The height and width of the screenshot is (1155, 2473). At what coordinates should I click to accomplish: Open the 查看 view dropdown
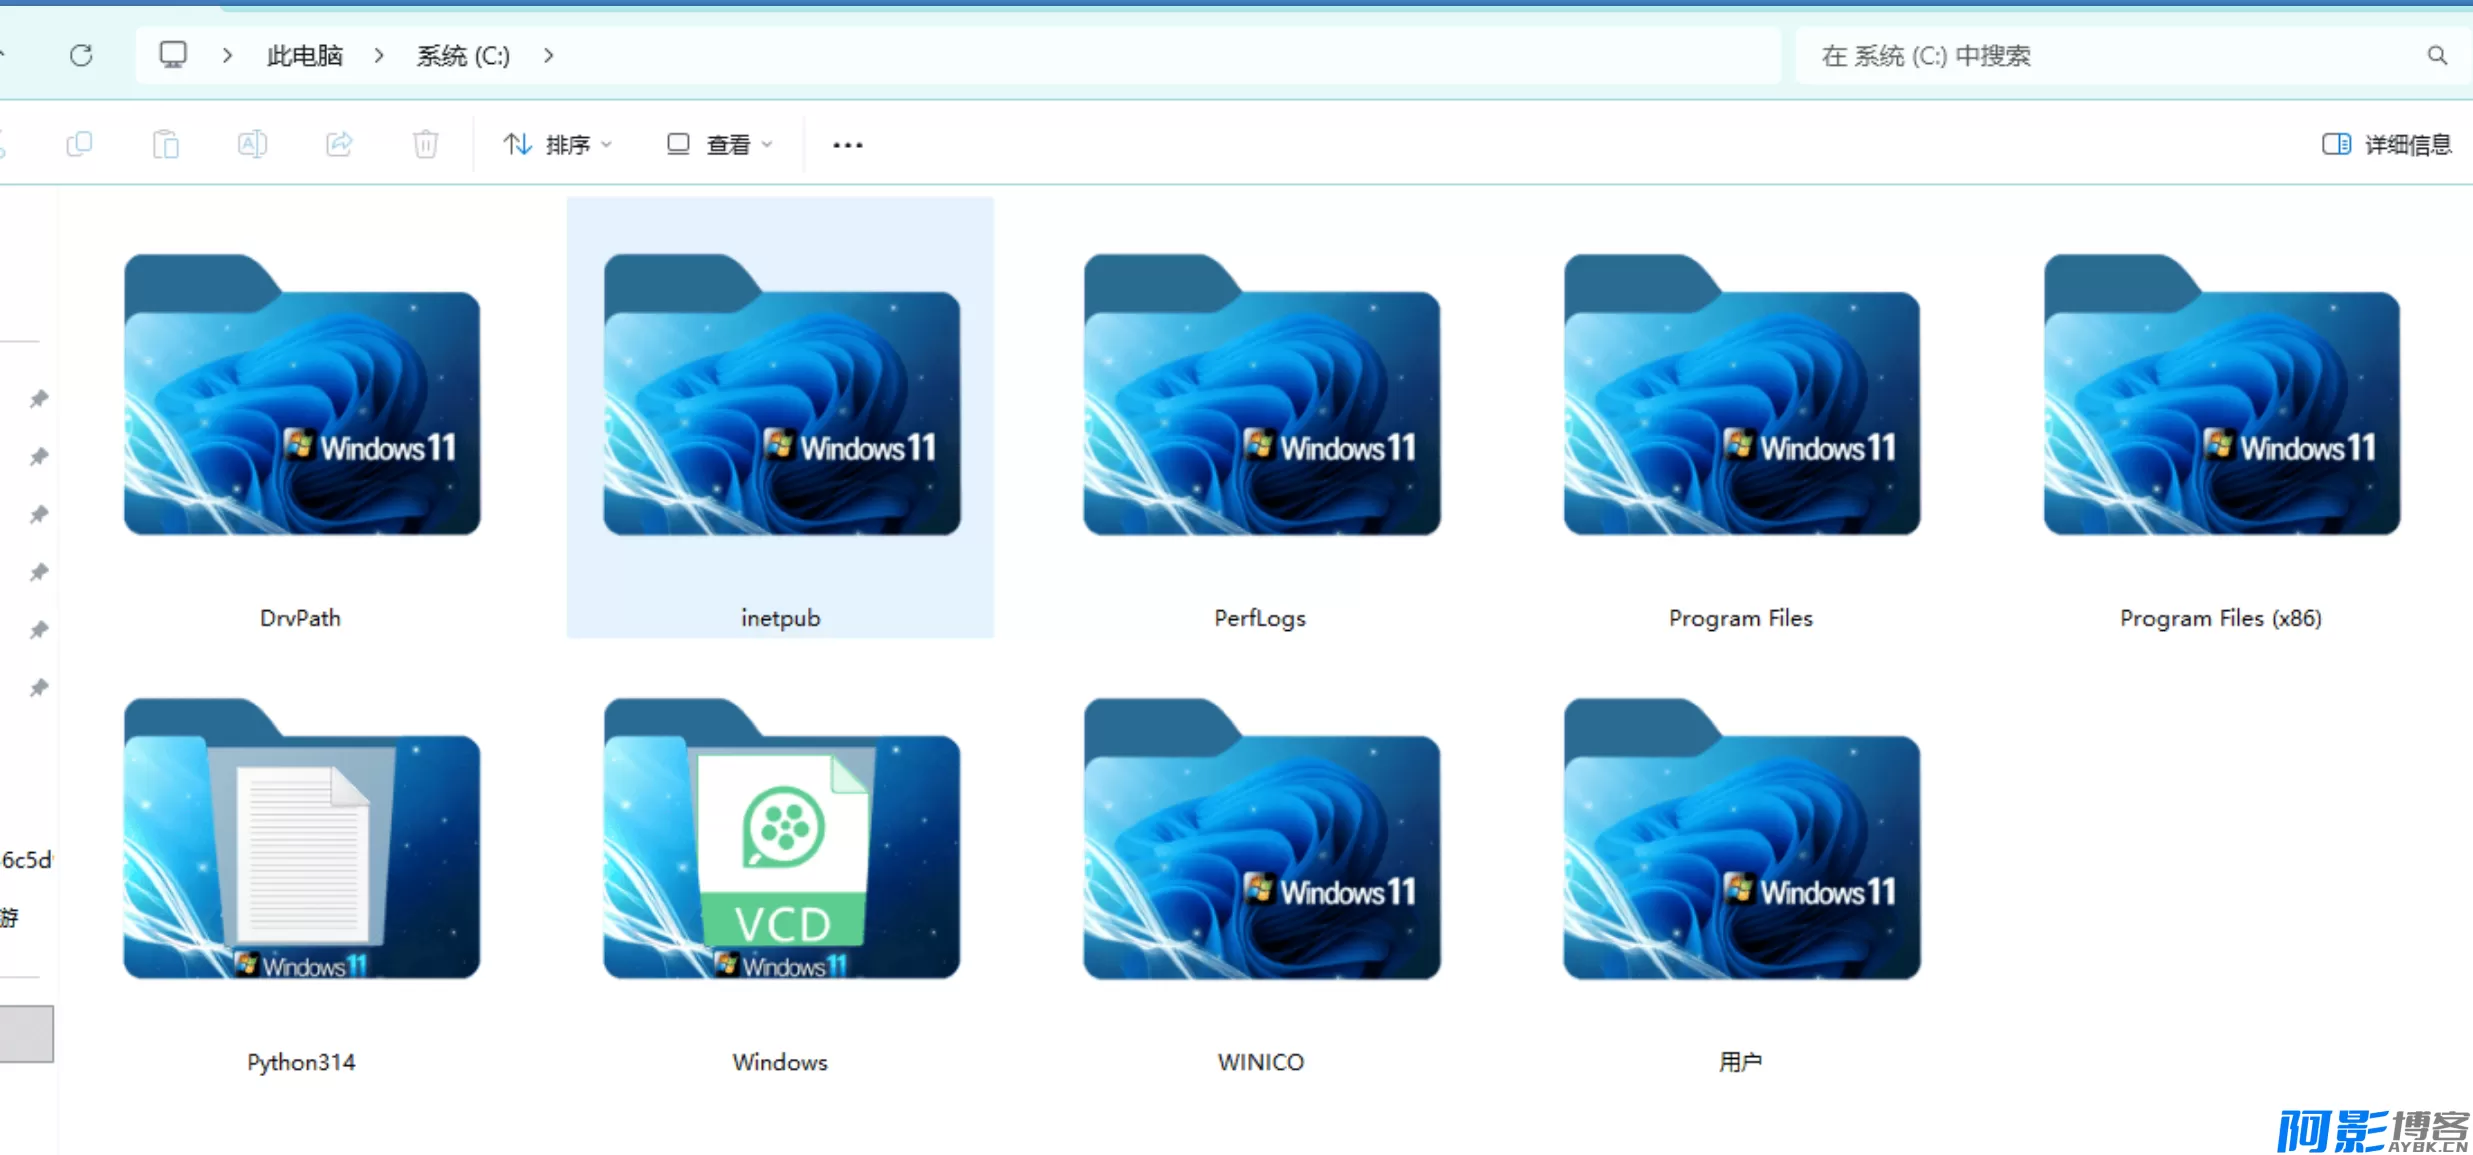point(719,144)
